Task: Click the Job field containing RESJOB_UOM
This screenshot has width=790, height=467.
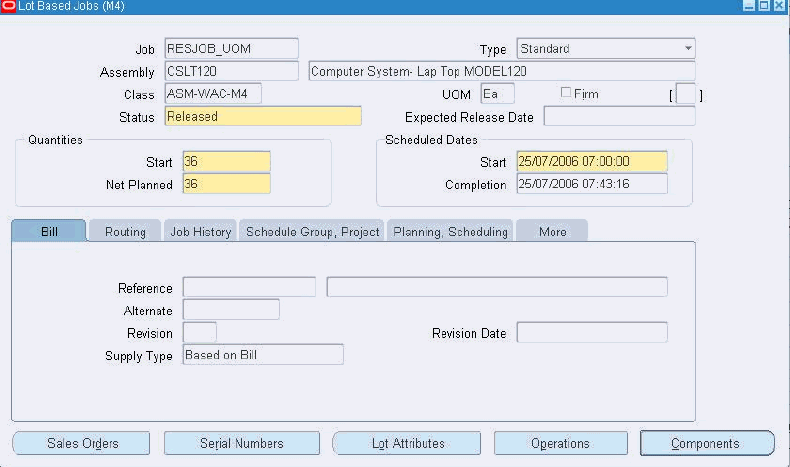Action: tap(232, 48)
